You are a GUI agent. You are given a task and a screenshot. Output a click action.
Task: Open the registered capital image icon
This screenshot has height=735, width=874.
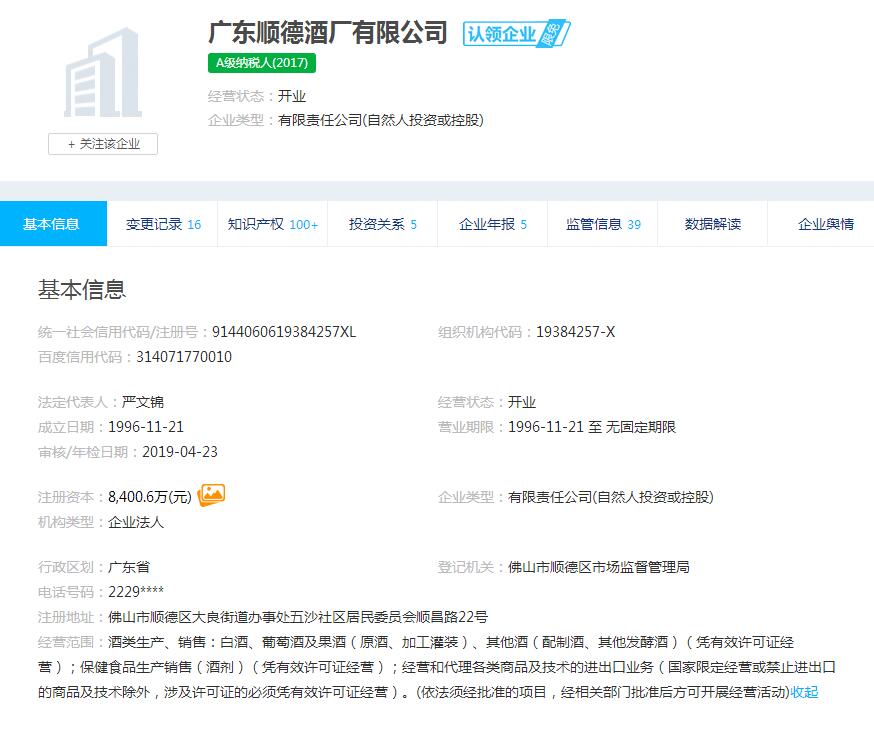point(211,495)
